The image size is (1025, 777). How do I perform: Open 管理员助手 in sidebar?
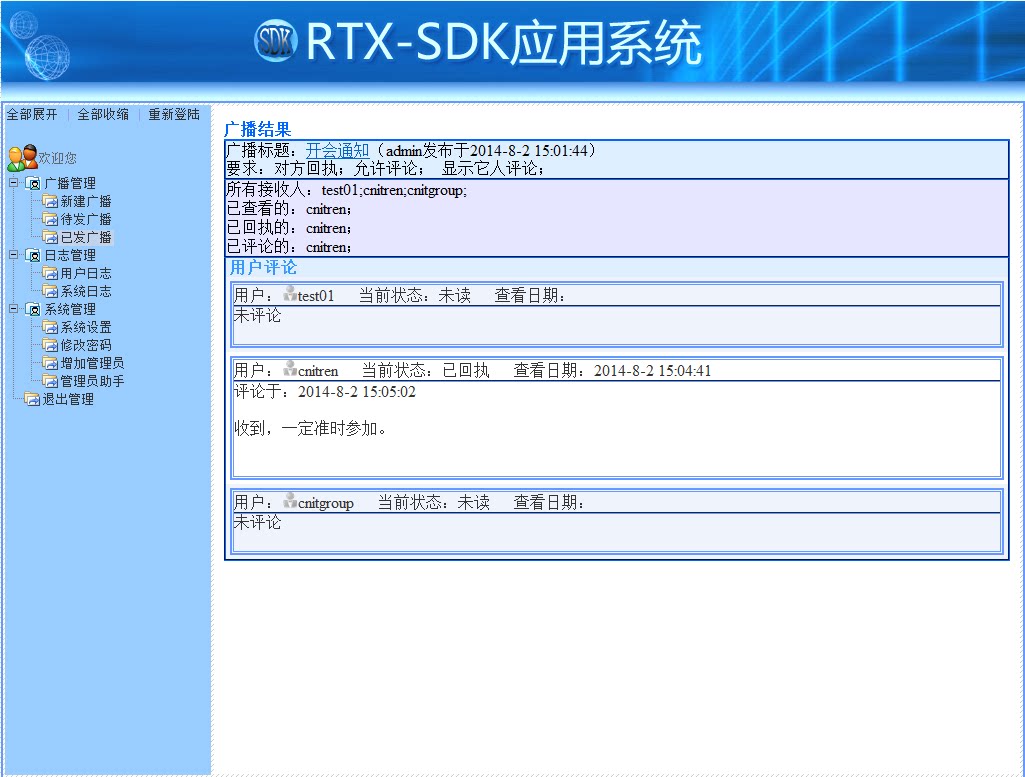coord(92,381)
